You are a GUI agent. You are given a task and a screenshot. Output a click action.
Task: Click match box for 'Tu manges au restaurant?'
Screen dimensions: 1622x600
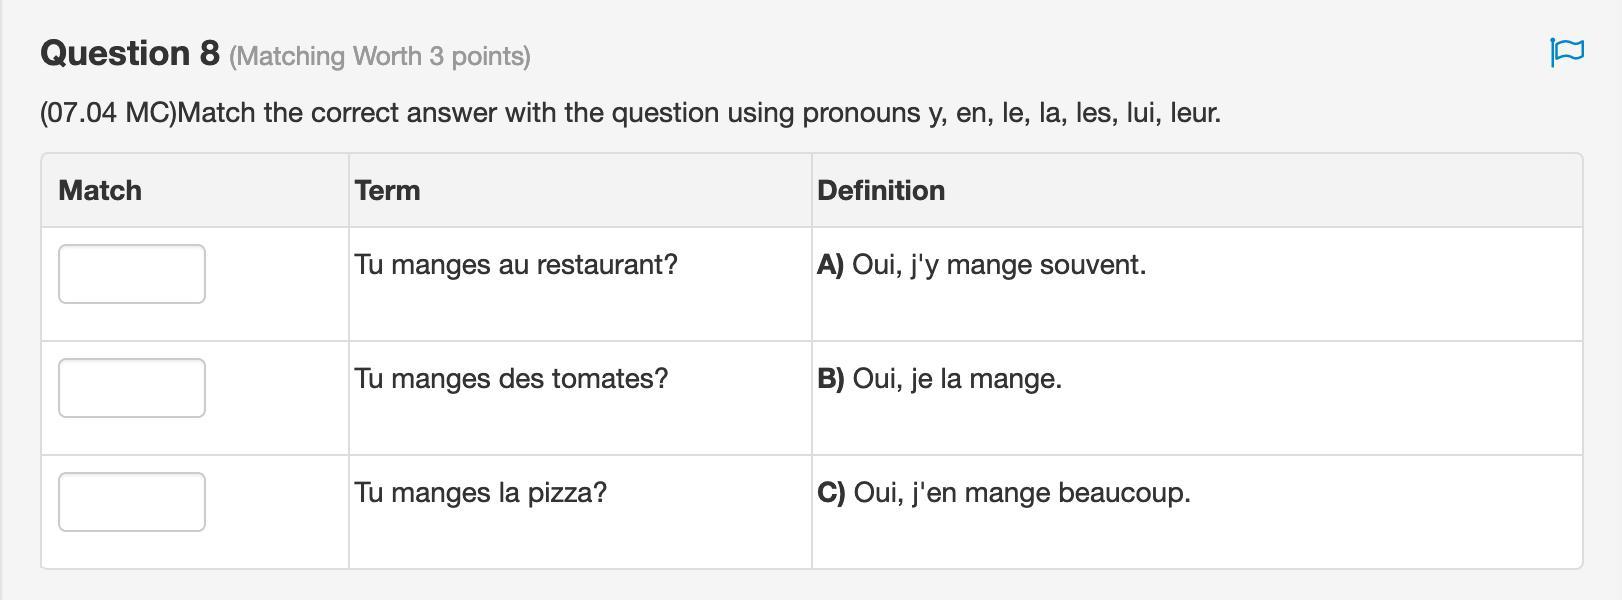(x=132, y=274)
